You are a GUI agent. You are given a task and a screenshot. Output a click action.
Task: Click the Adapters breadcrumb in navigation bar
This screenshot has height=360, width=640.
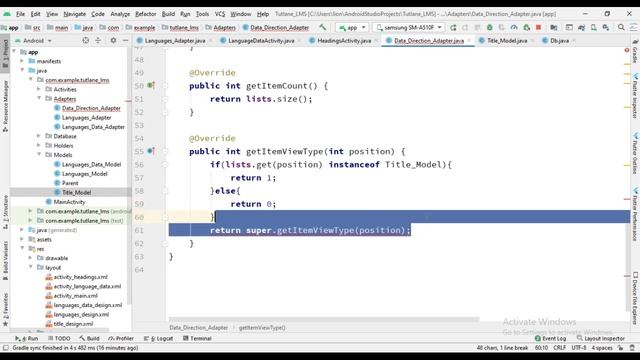click(x=224, y=27)
